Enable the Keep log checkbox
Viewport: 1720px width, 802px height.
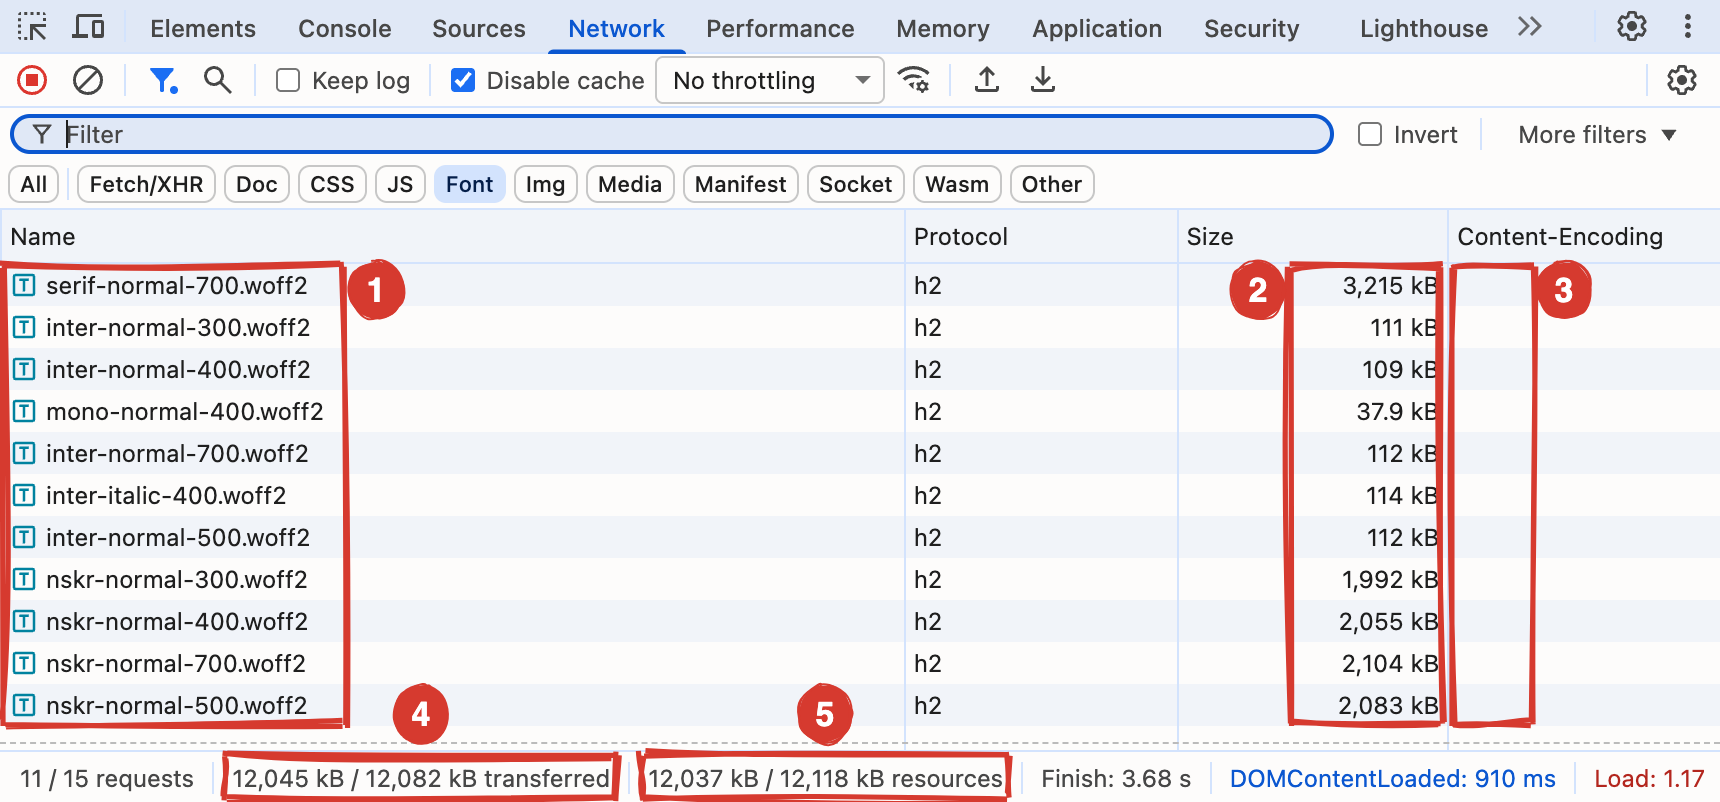[x=288, y=80]
